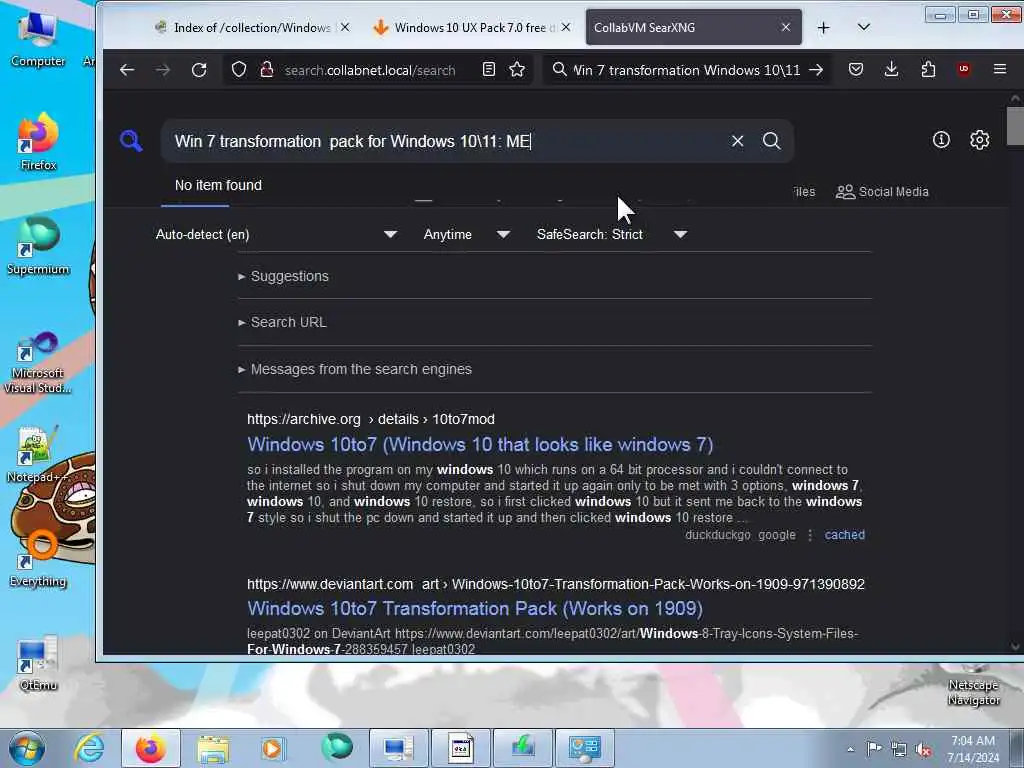
Task: Click the Firefox desktop shortcut
Action: [x=38, y=142]
